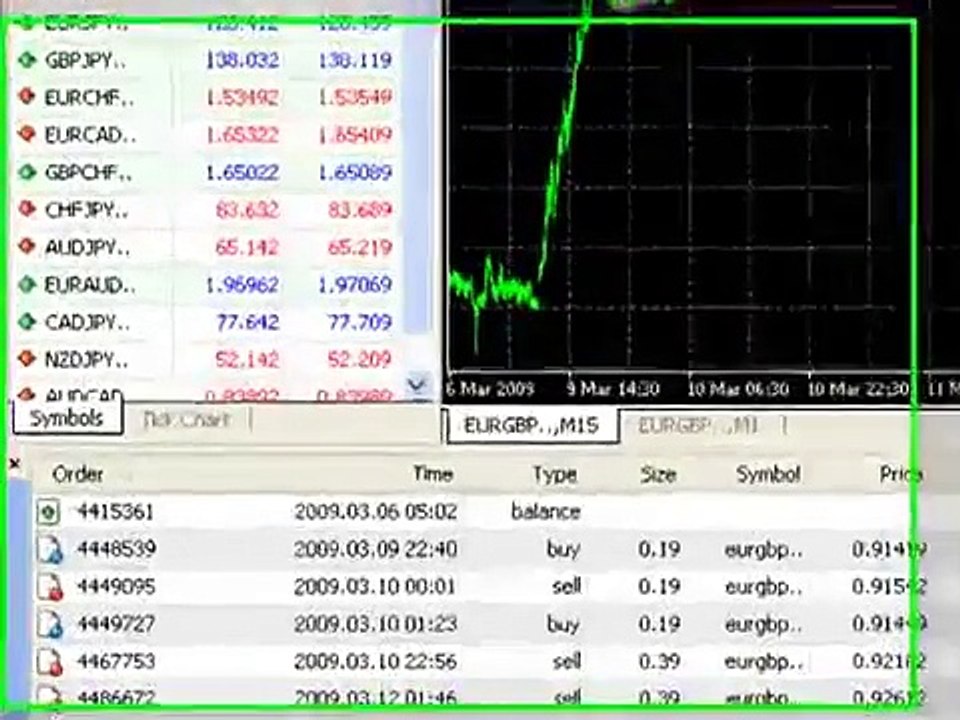Sort history by the Order column header
Viewport: 960px width, 720px height.
click(78, 474)
